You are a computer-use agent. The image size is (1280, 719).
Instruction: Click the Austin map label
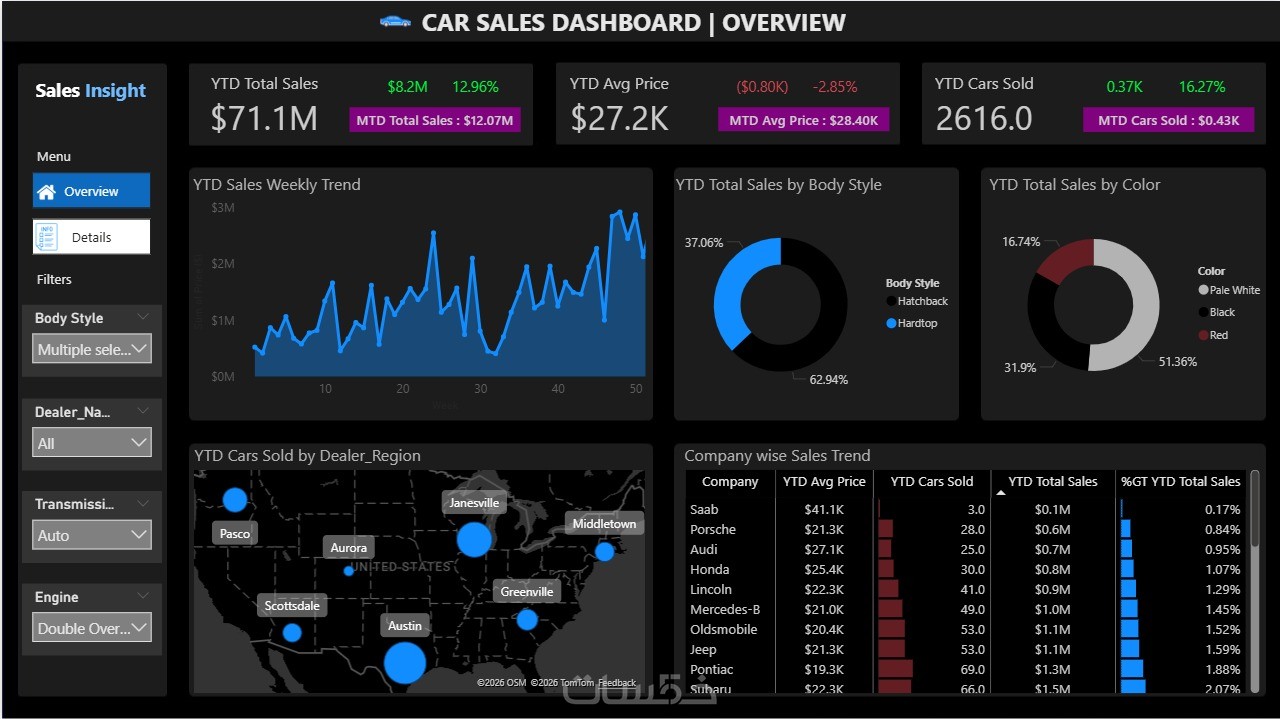coord(405,625)
